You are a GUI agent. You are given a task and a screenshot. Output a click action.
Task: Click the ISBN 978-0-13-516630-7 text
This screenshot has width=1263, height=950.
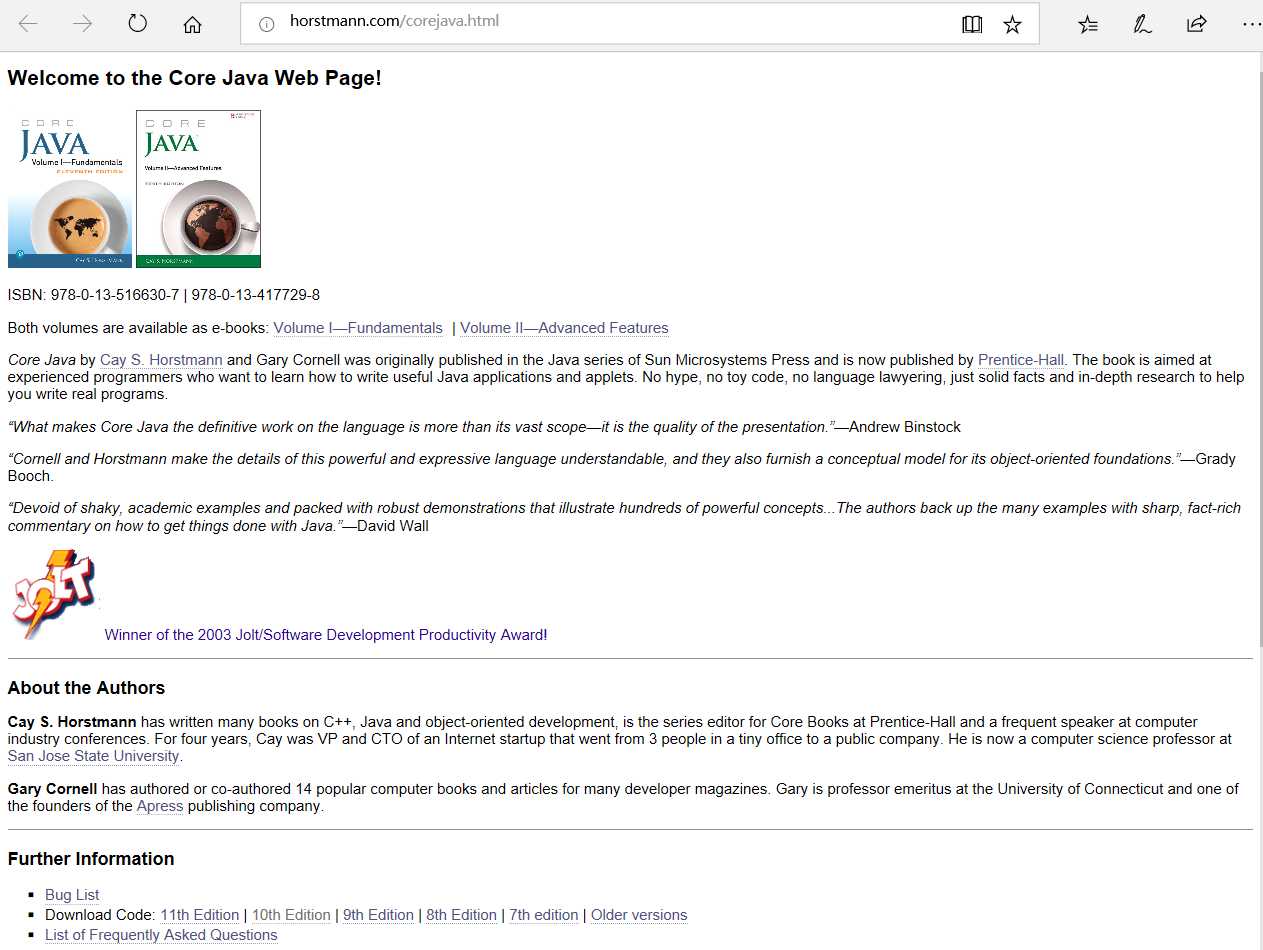[115, 295]
